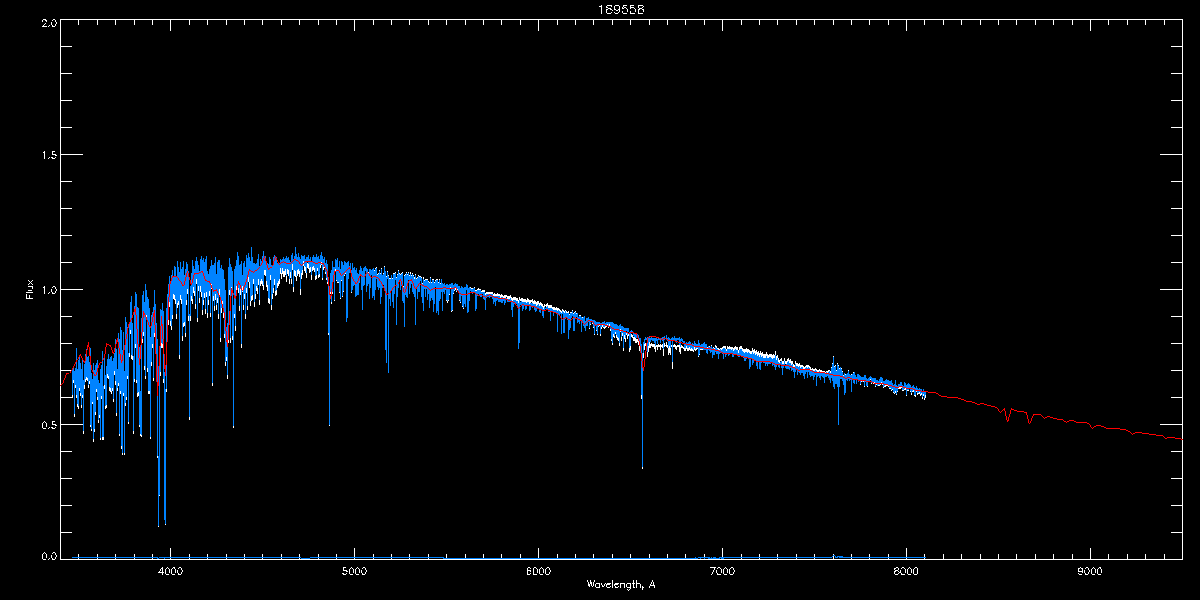Click the x-axis tick label 6000

(538, 572)
